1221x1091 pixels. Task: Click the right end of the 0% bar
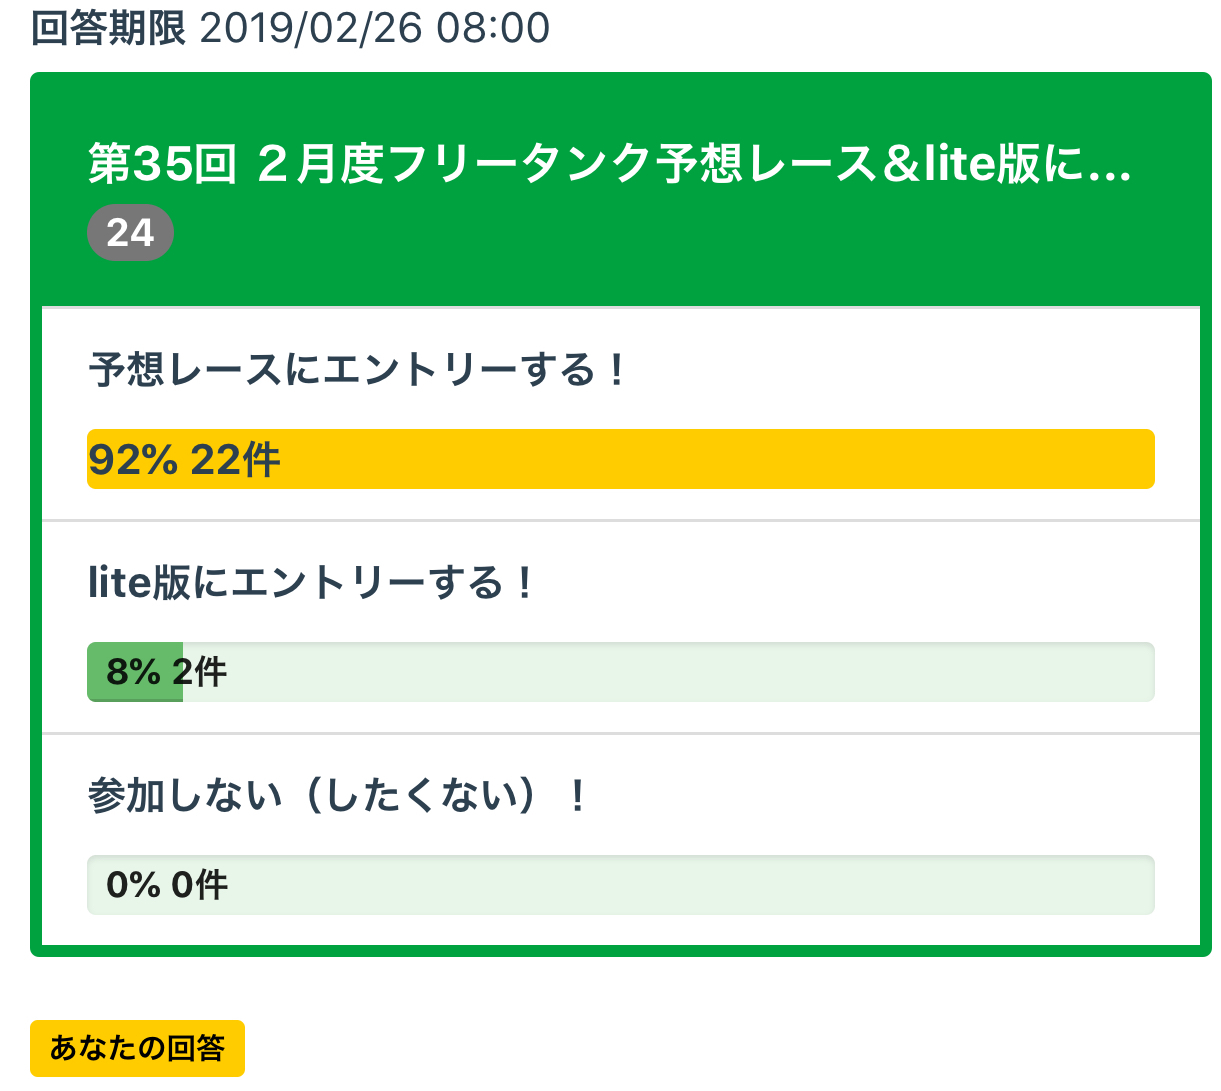[x=1140, y=885]
